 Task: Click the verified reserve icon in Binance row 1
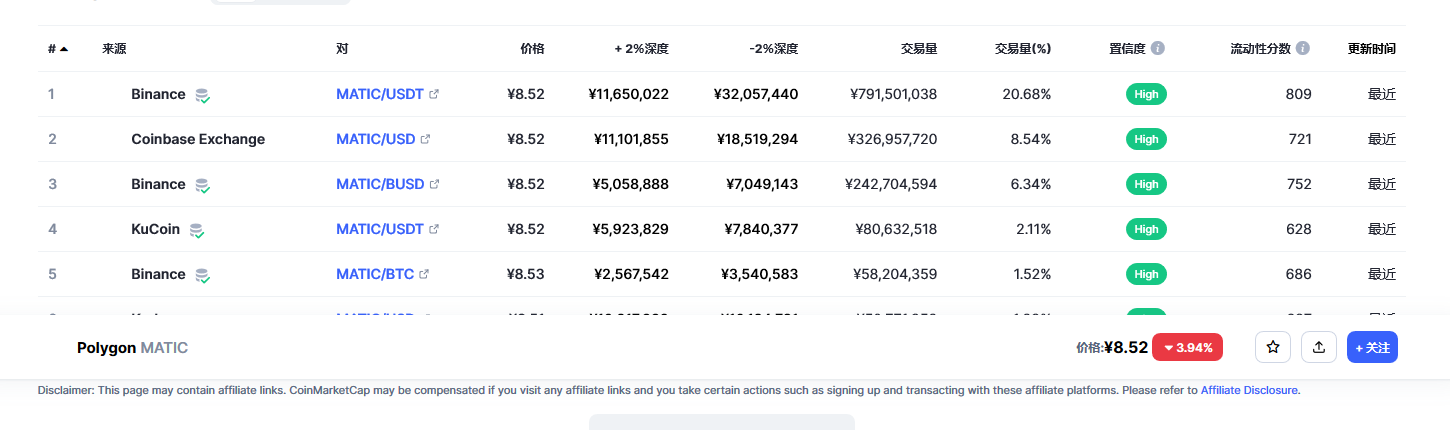[x=202, y=95]
